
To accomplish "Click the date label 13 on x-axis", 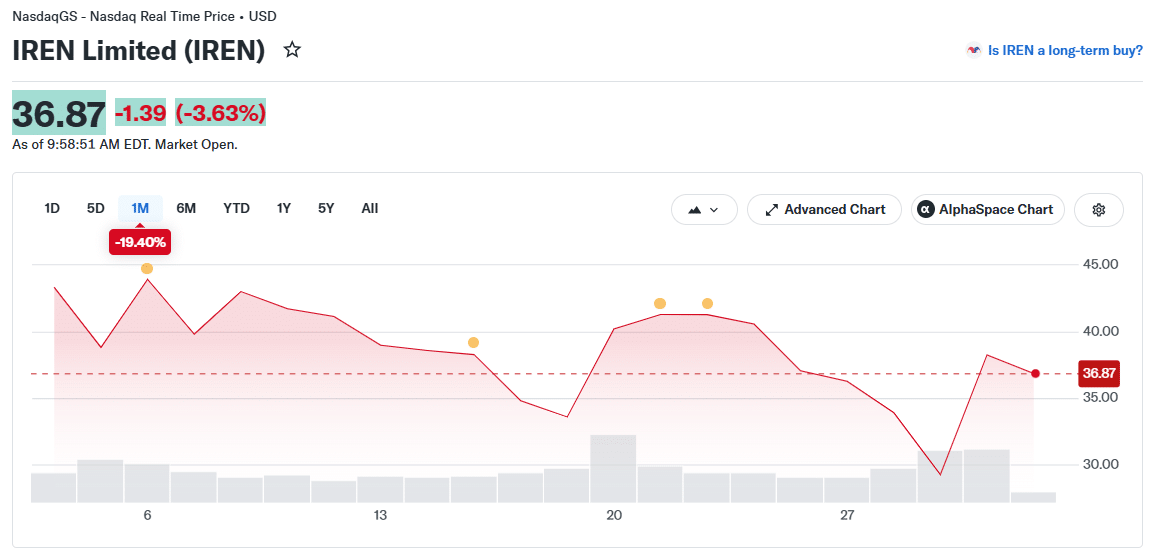I will click(380, 515).
